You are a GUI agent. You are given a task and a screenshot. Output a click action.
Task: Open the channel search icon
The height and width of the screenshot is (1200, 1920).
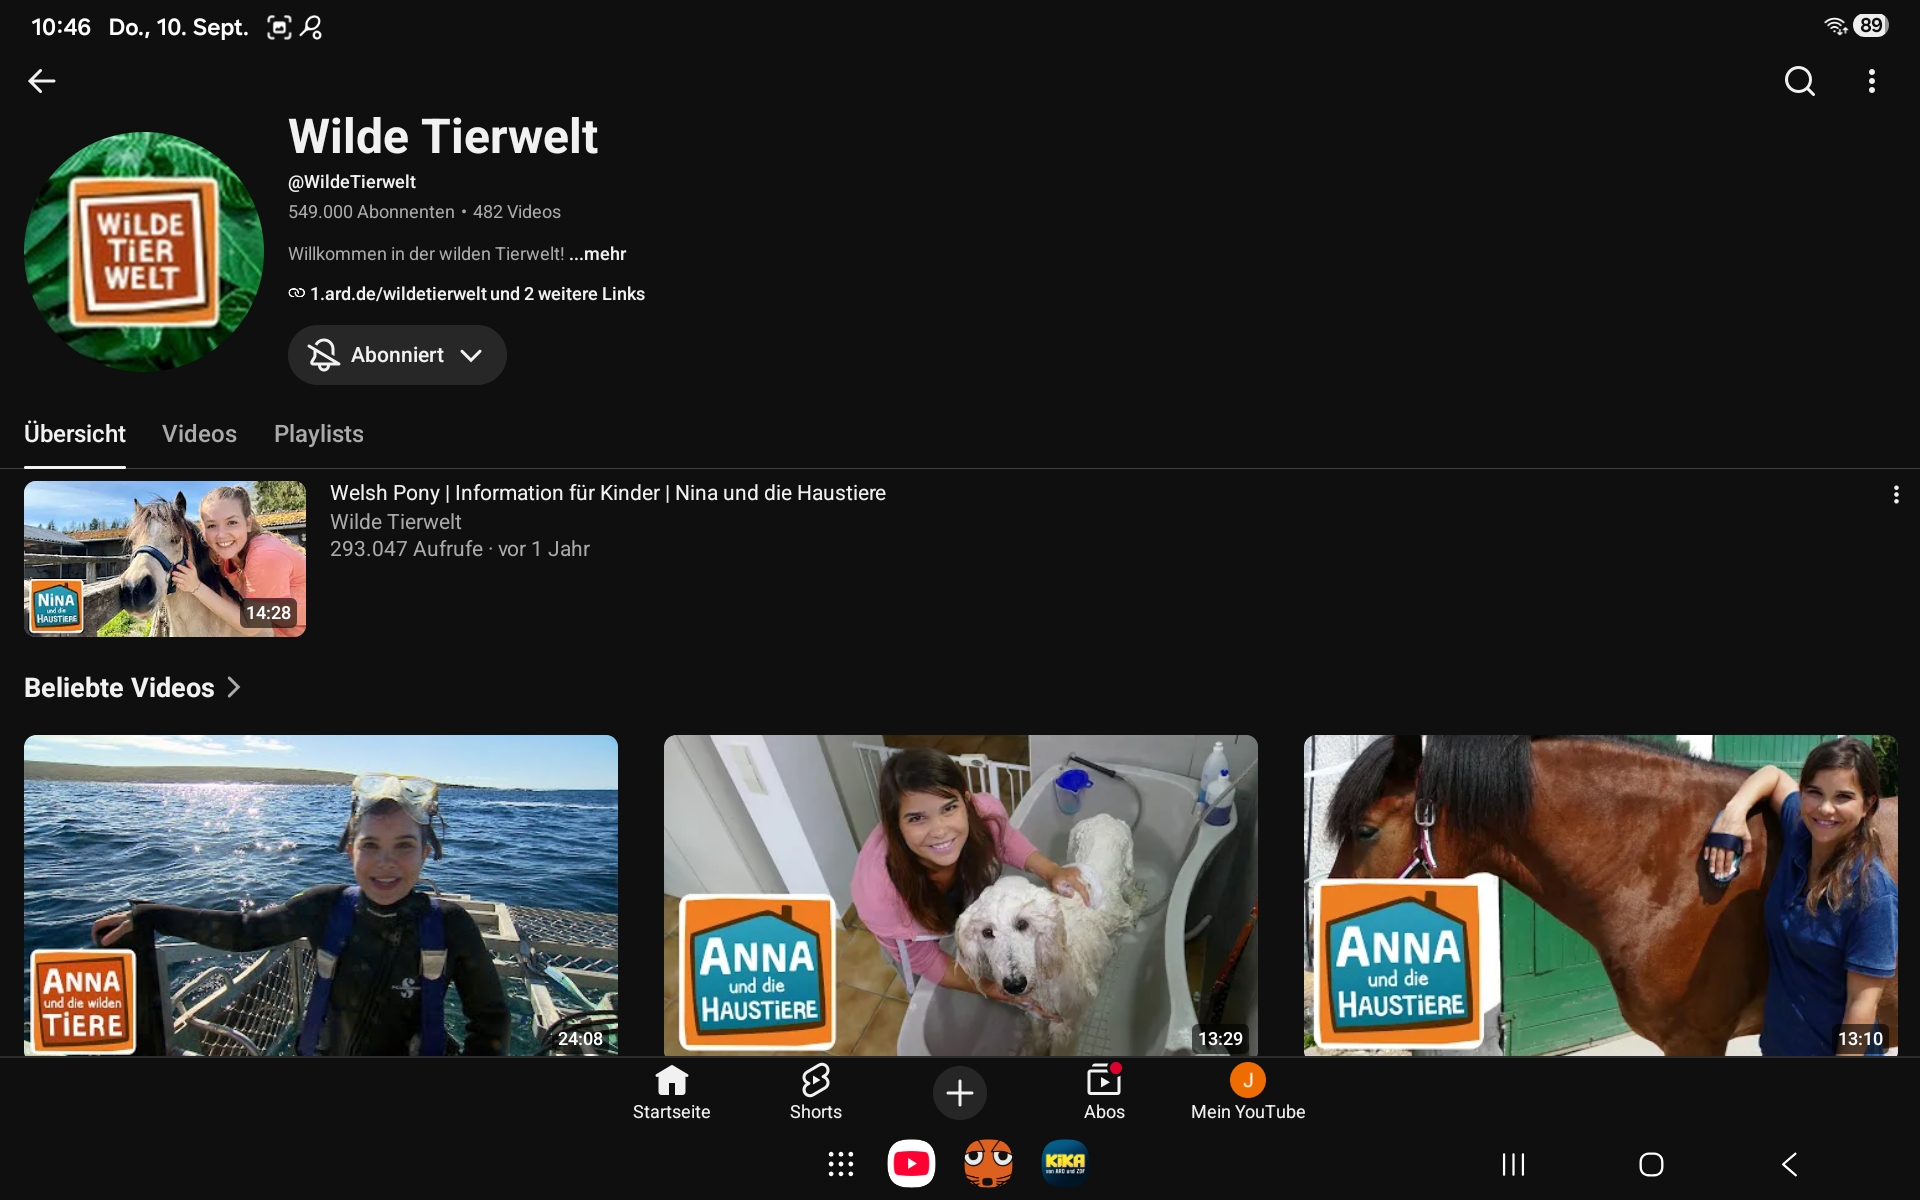point(1799,81)
